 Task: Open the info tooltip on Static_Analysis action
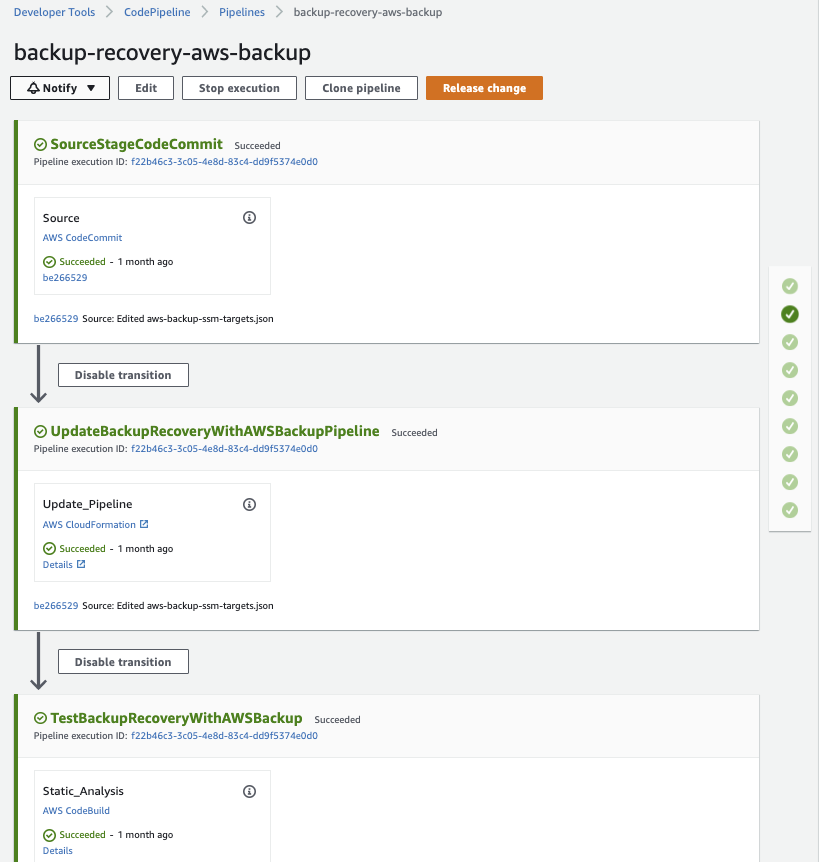point(249,791)
